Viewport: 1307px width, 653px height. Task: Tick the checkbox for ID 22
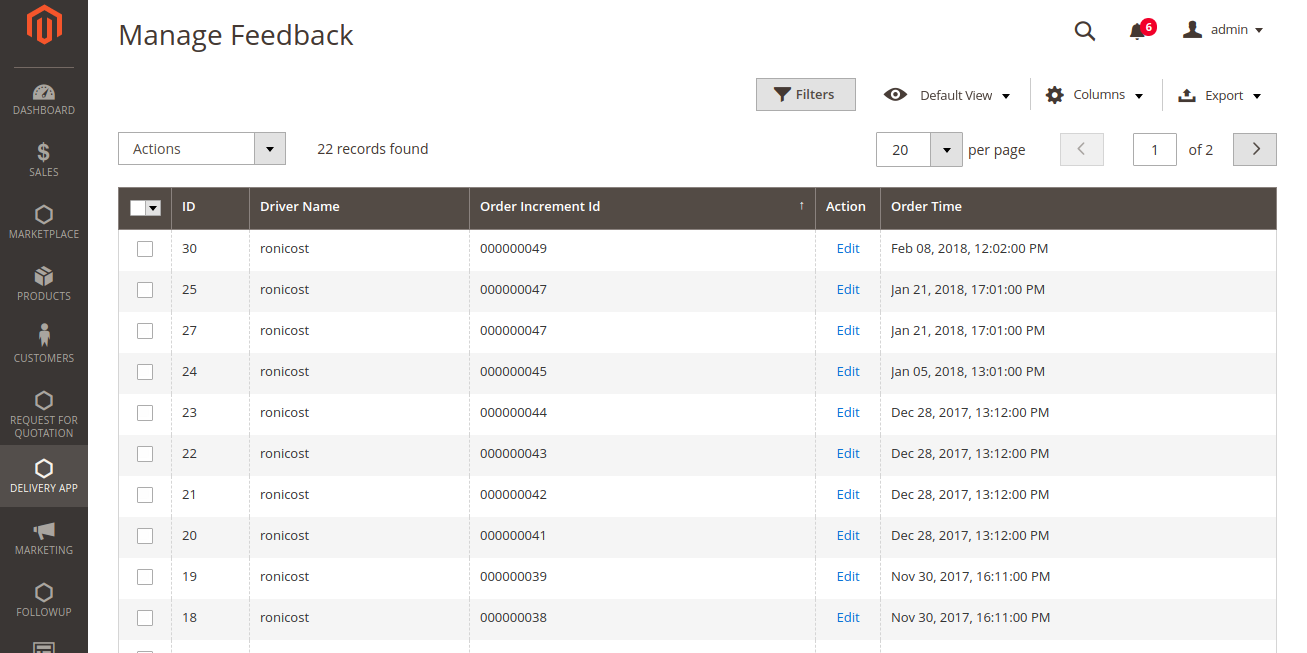tap(145, 454)
